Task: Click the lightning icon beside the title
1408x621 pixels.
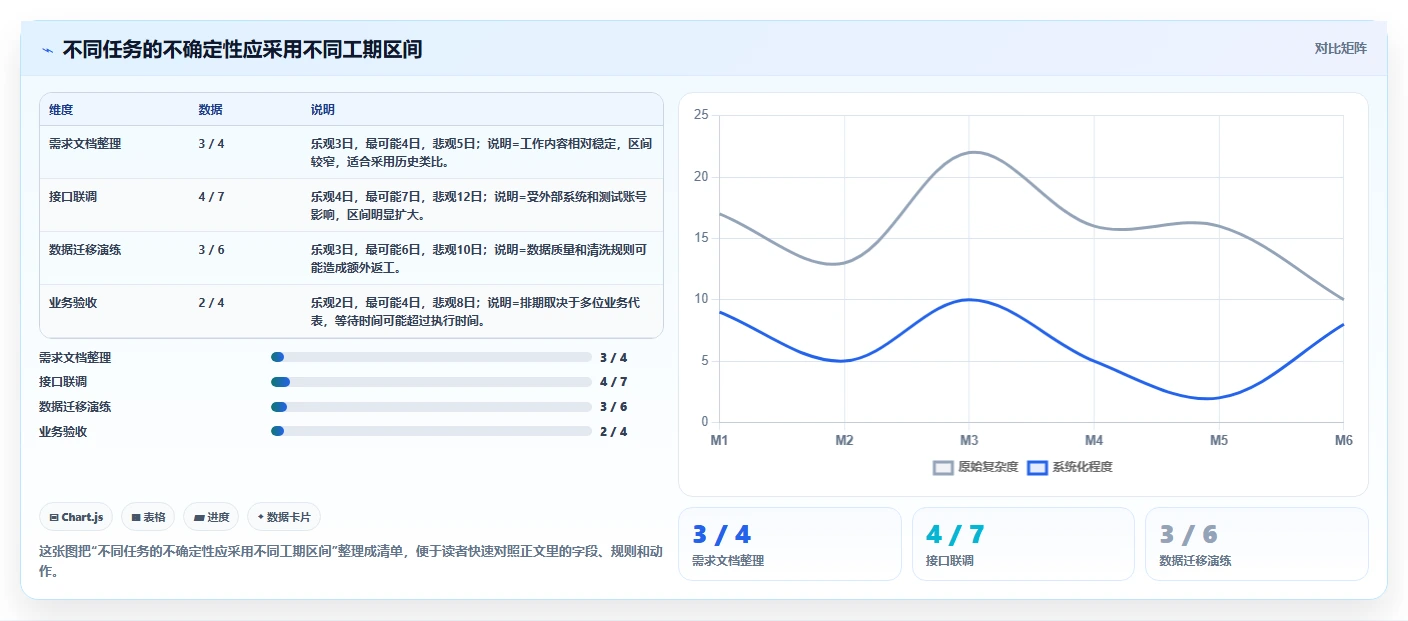Action: [48, 50]
